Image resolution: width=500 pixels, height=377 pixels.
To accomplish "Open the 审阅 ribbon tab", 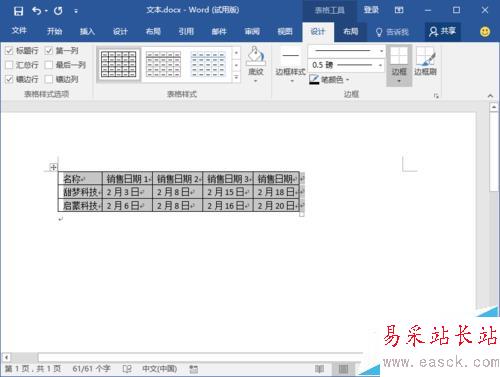I will pos(252,31).
